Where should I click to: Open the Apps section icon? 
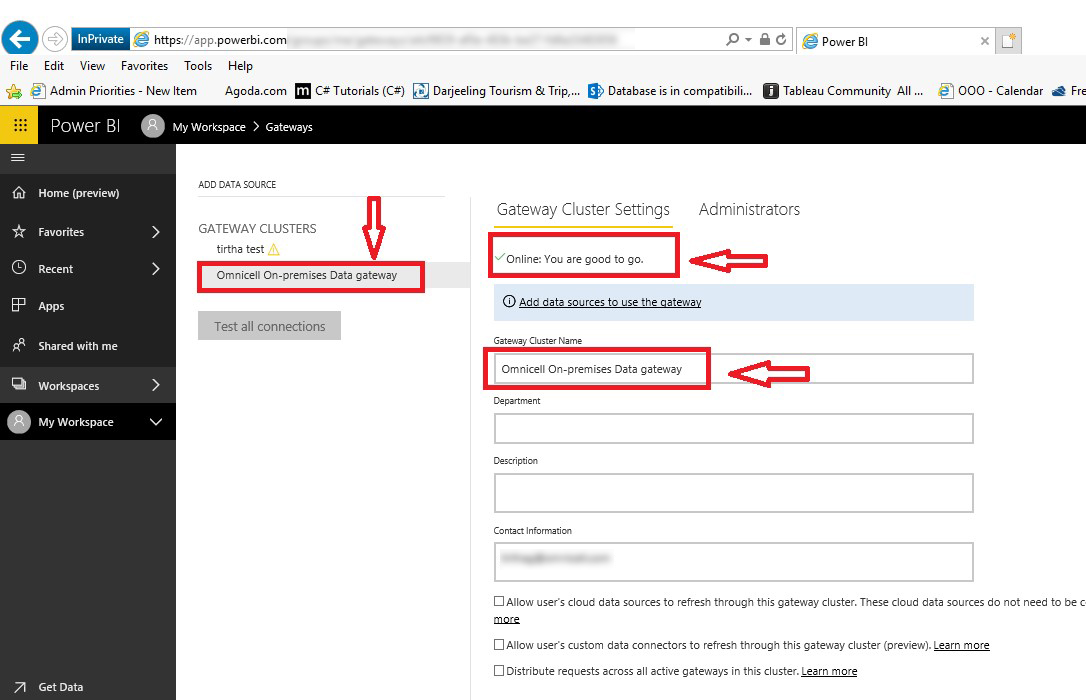(18, 305)
